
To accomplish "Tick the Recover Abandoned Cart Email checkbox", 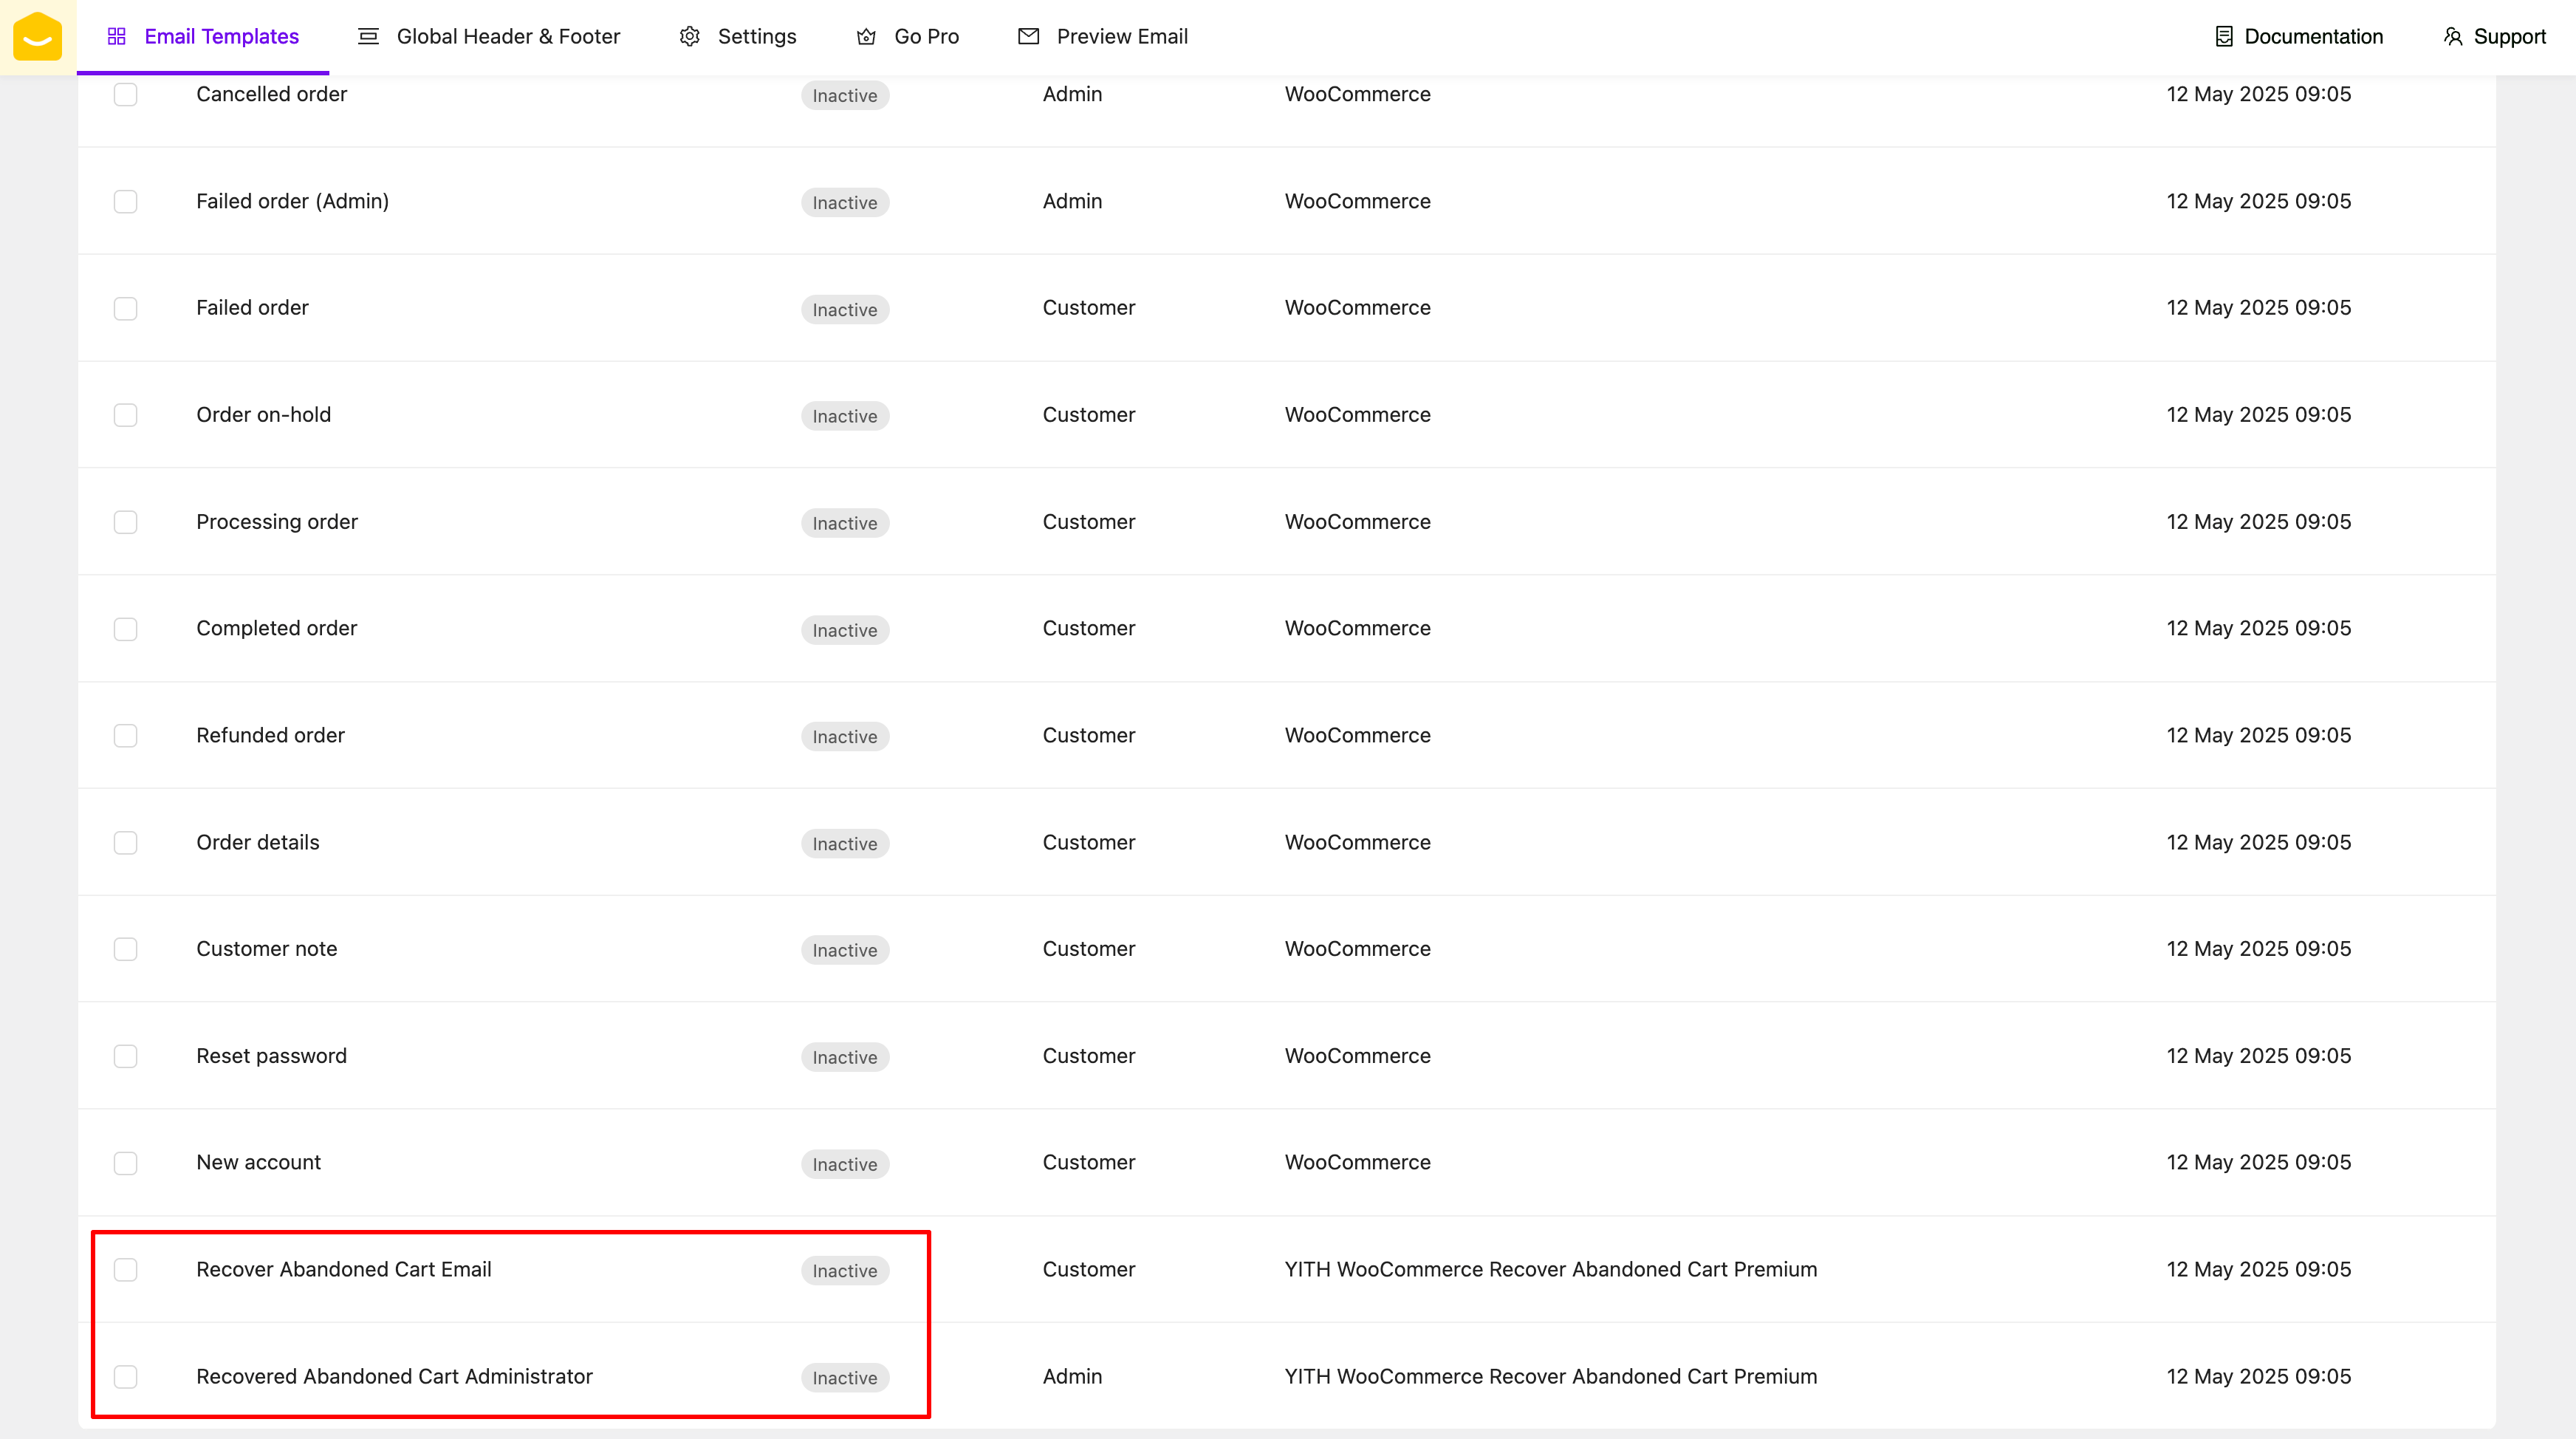I will [x=125, y=1270].
